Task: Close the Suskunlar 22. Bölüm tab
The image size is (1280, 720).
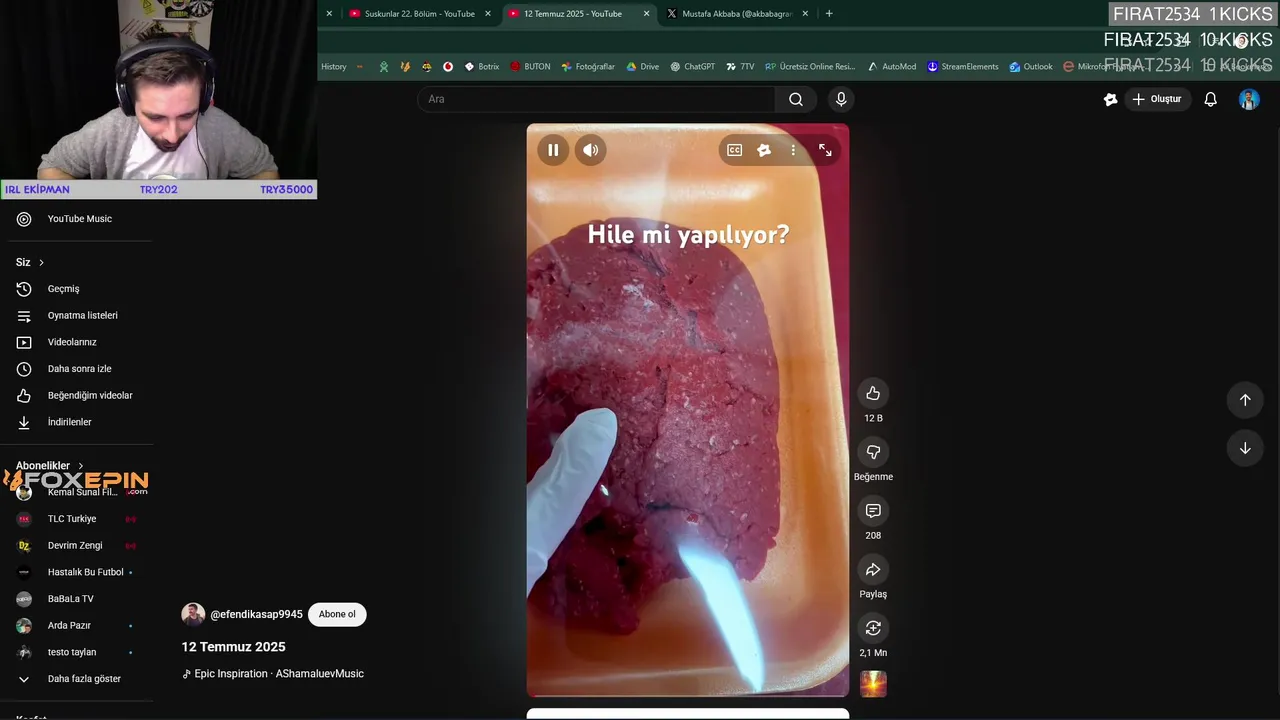Action: (488, 14)
